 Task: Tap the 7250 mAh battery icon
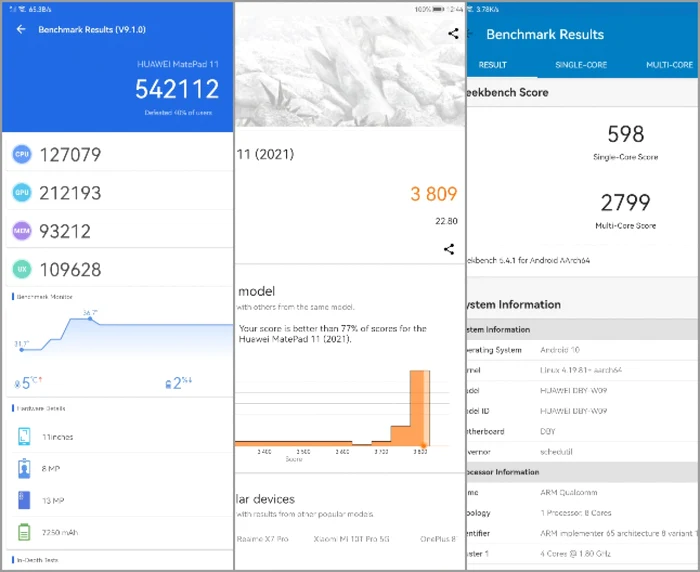tap(24, 532)
